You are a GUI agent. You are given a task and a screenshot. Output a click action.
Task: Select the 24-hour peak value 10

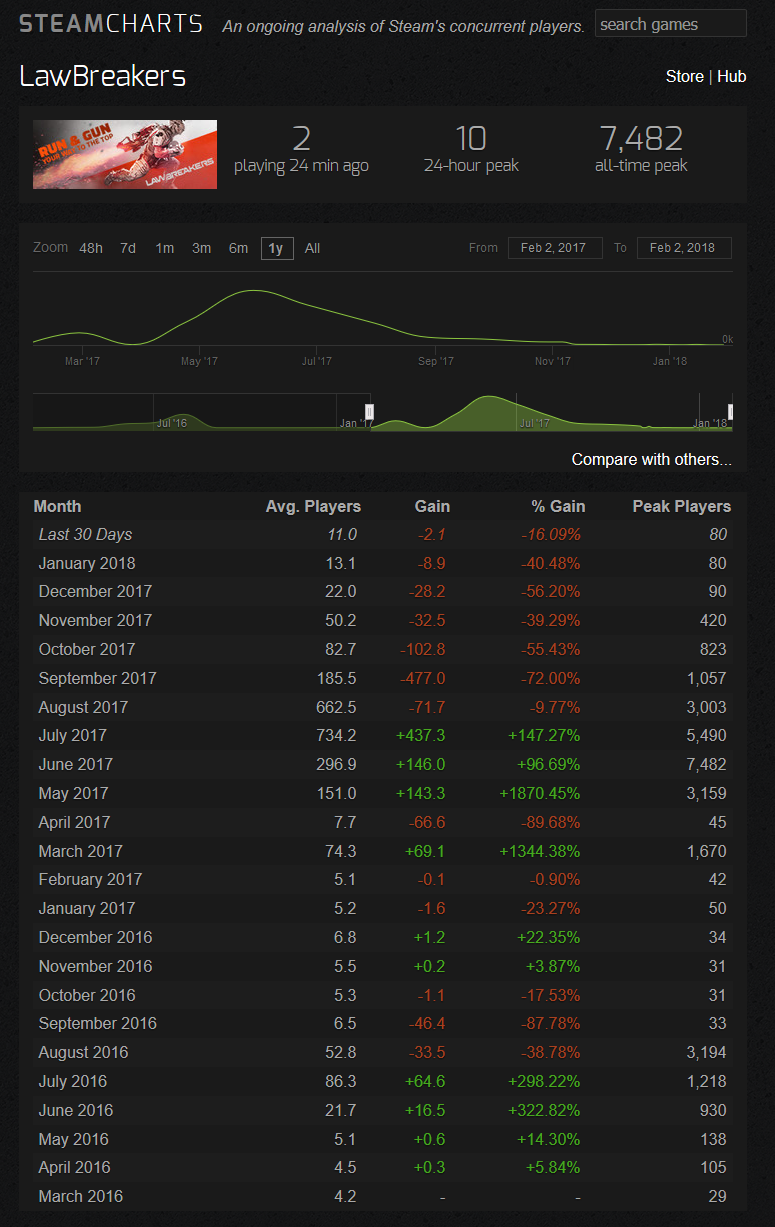pos(471,138)
